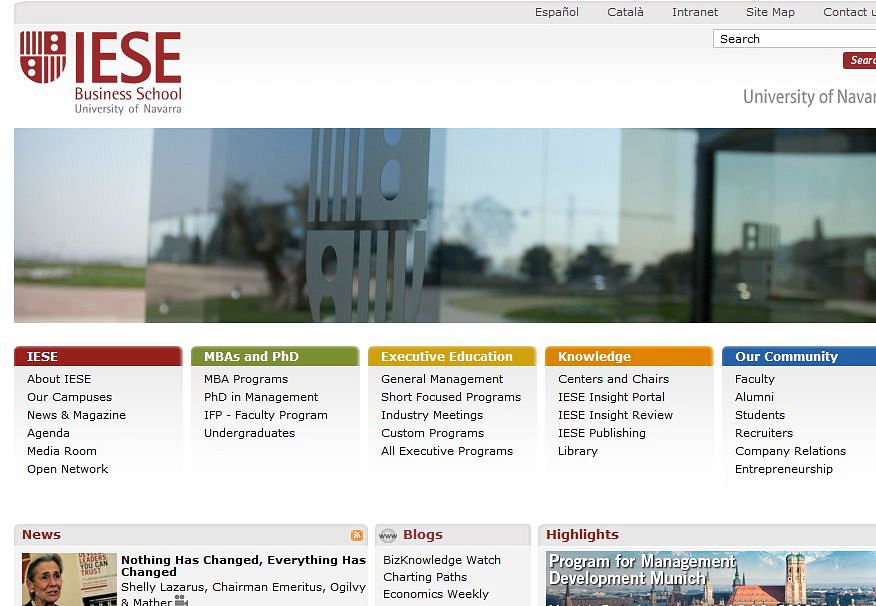Open the Shelly Lazarus news photo
876x606 pixels.
69,579
